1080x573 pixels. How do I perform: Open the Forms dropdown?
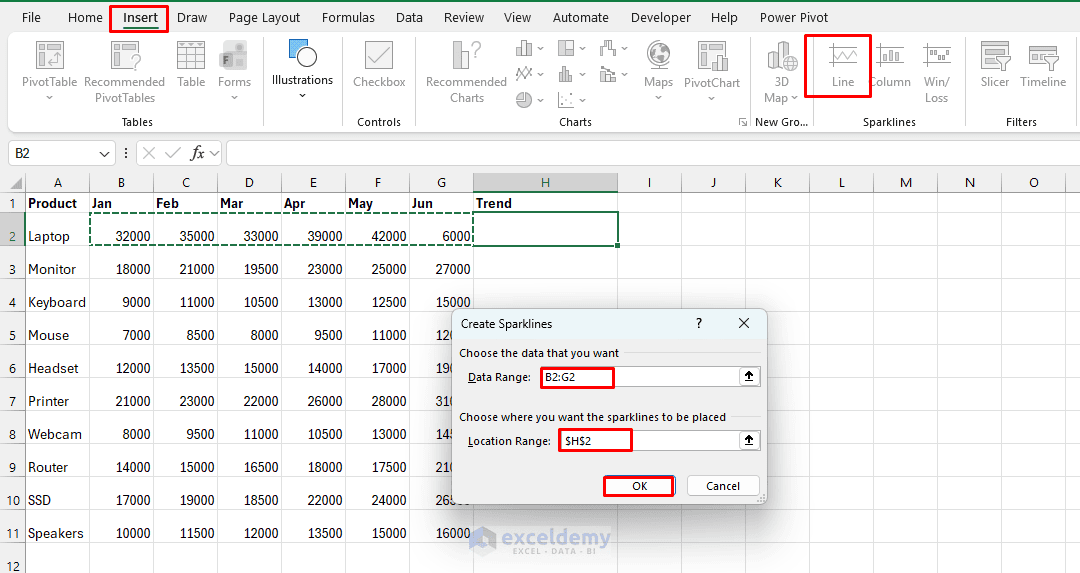click(234, 98)
